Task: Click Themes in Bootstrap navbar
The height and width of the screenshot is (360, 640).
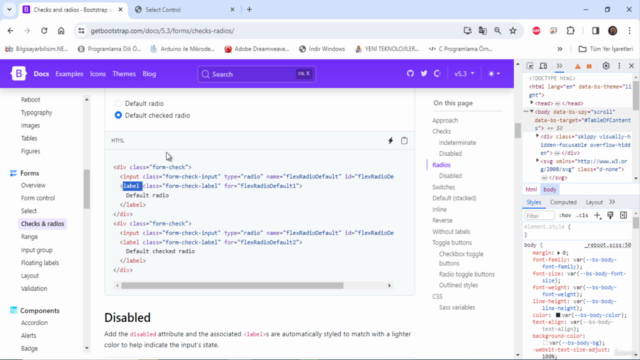Action: click(124, 74)
